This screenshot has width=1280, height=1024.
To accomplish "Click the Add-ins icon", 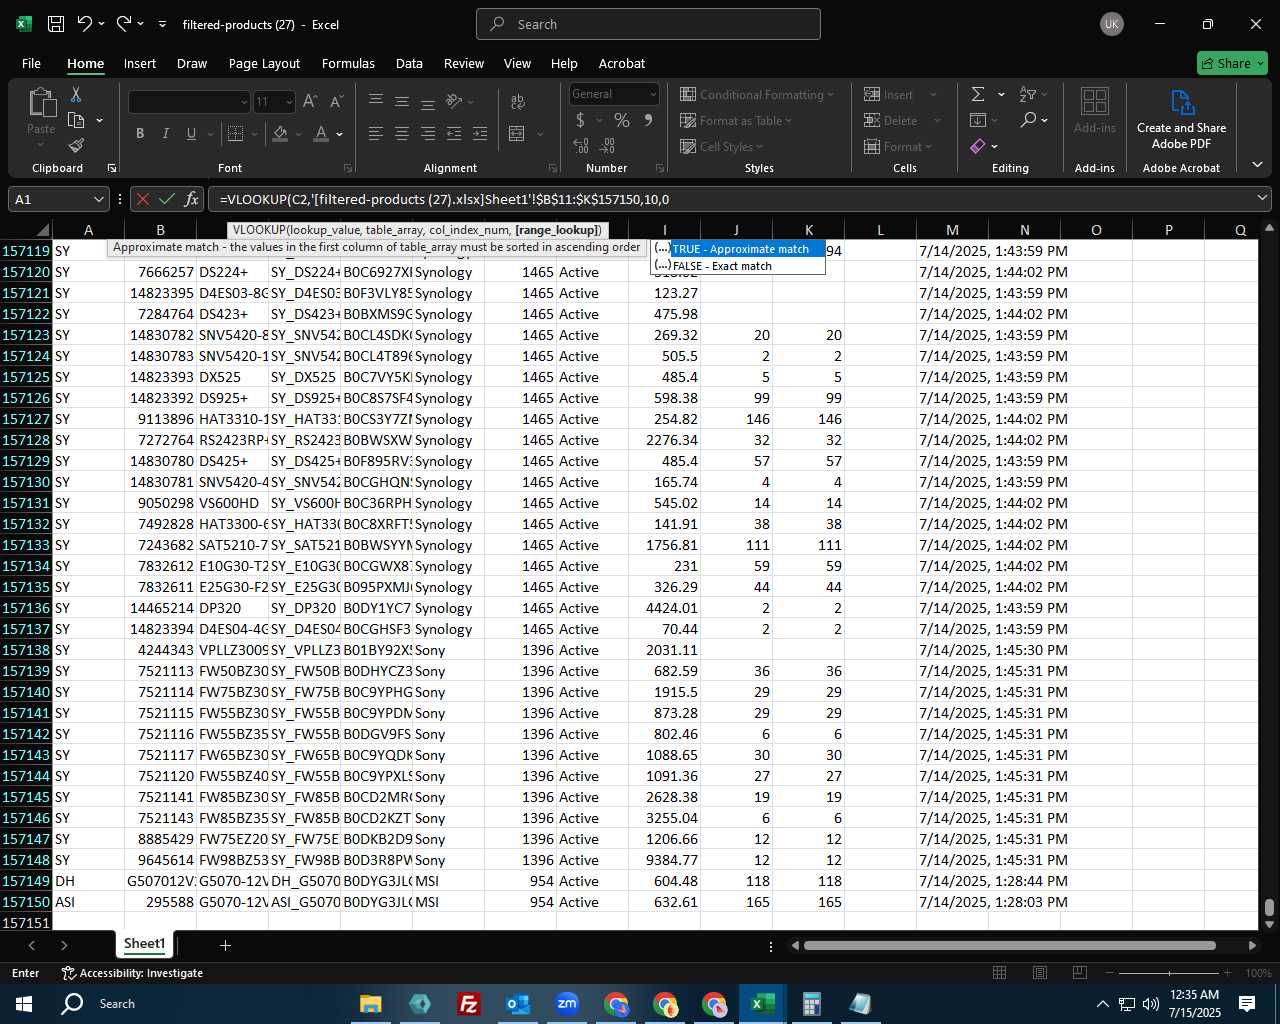I will click(x=1095, y=102).
